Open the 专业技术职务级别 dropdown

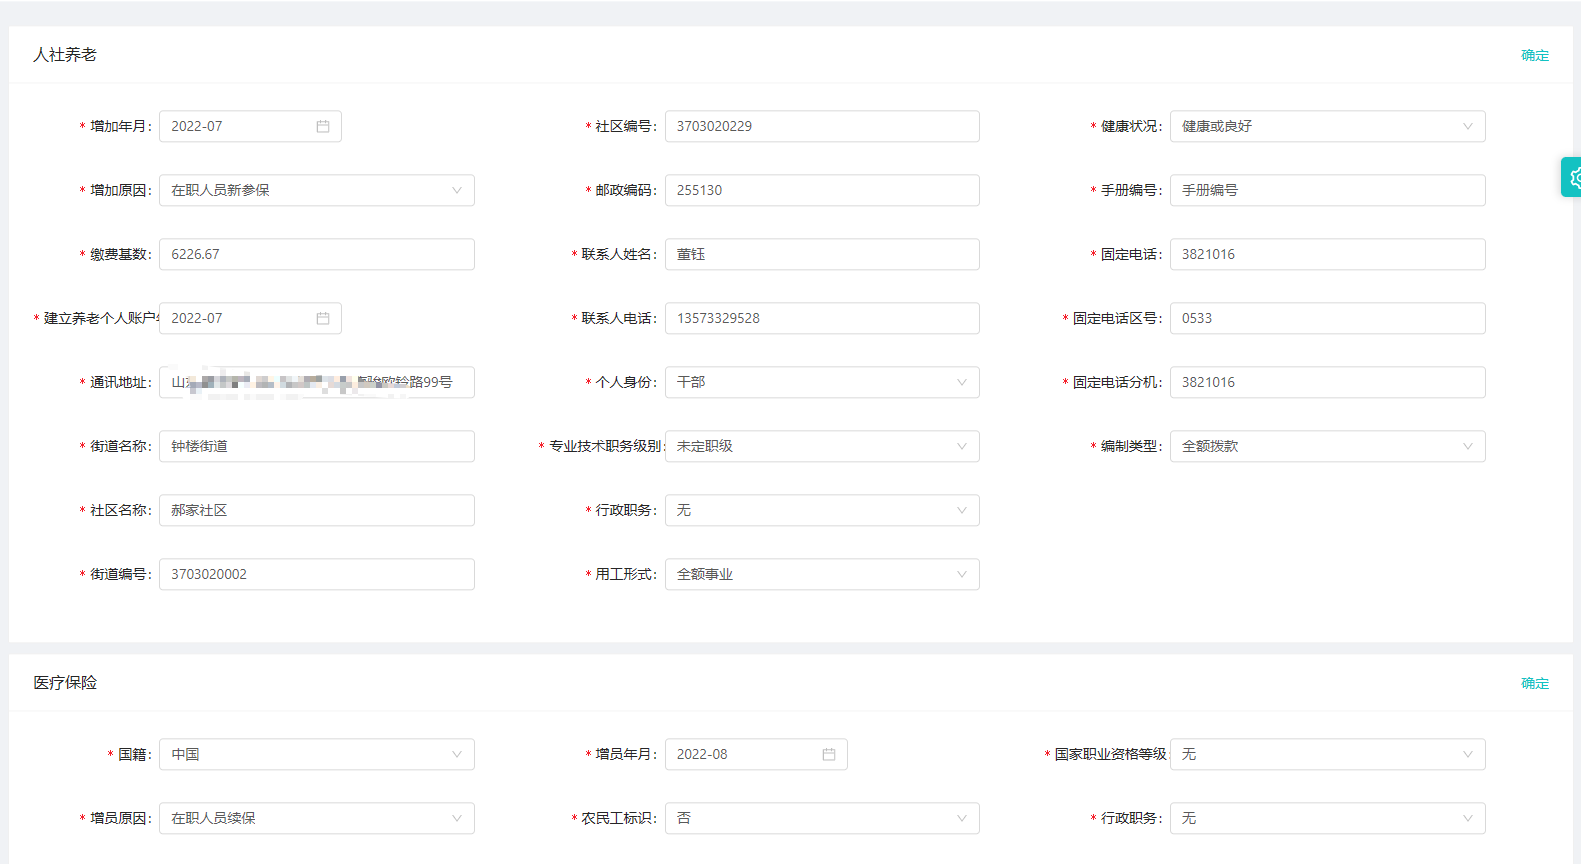point(822,446)
